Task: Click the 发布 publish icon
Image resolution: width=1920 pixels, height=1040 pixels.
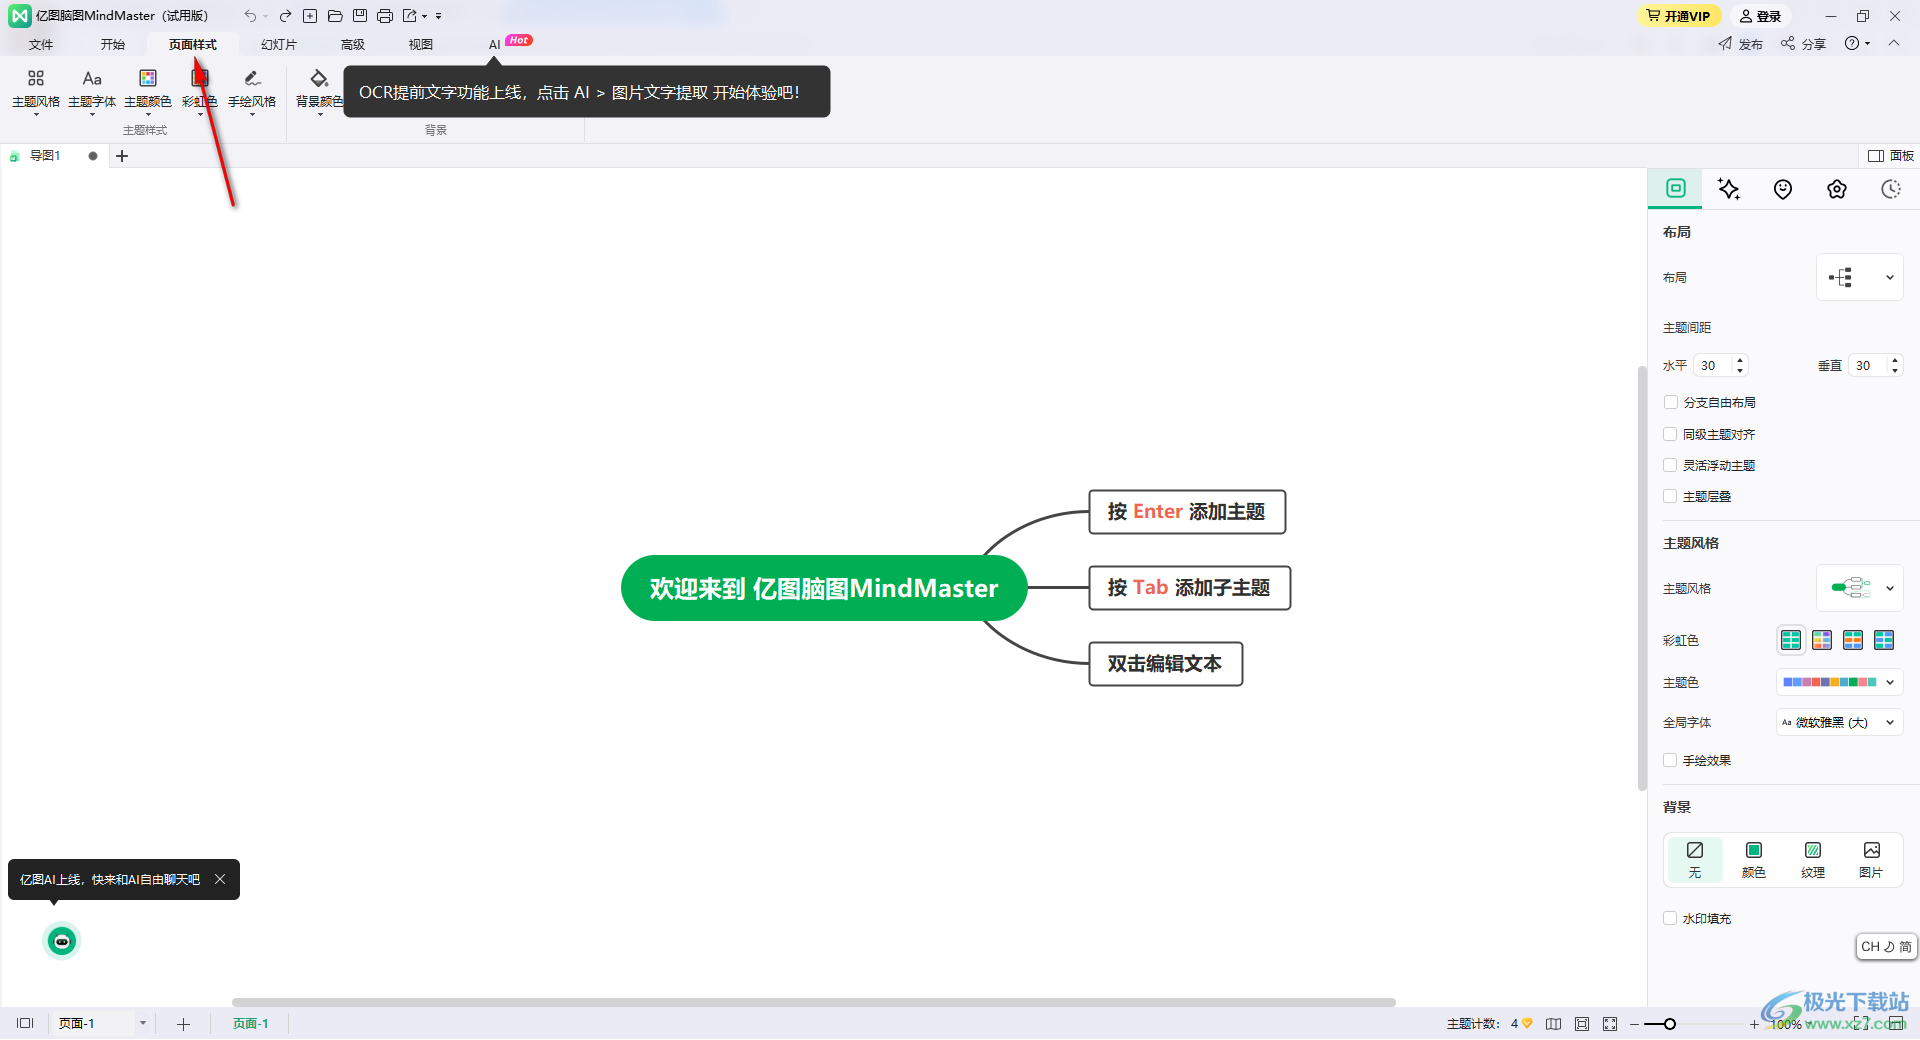Action: (x=1741, y=44)
